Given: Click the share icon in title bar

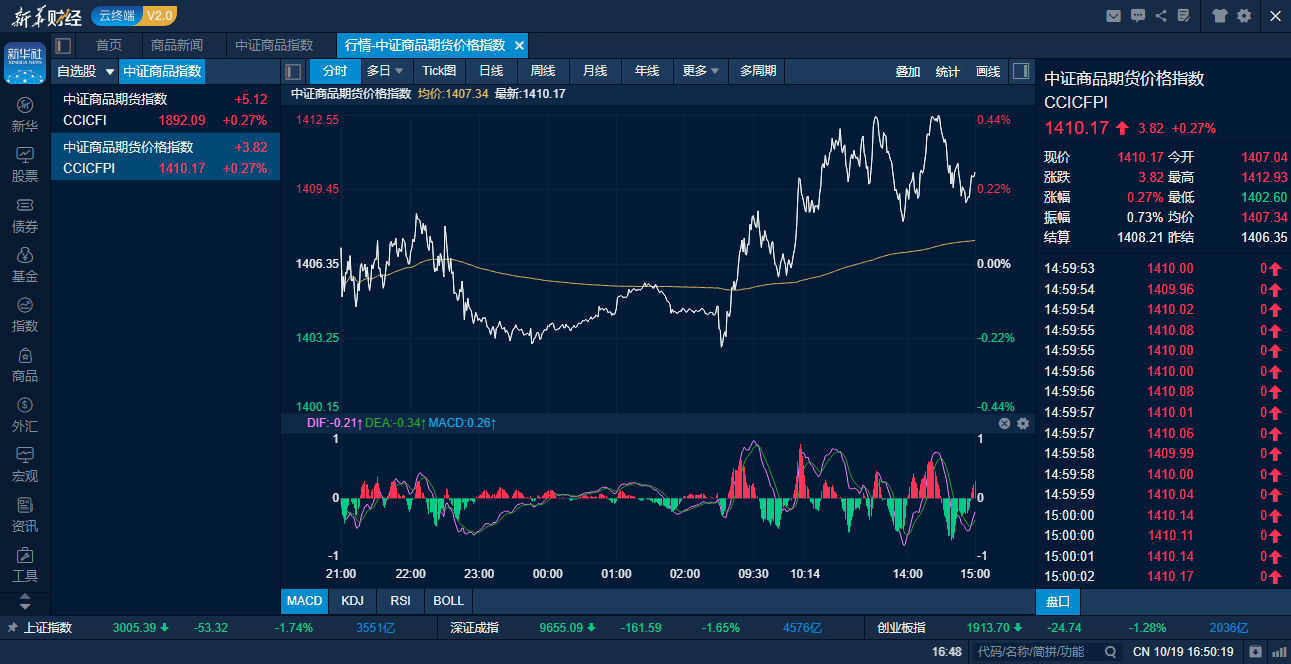Looking at the screenshot, I should [x=1162, y=15].
